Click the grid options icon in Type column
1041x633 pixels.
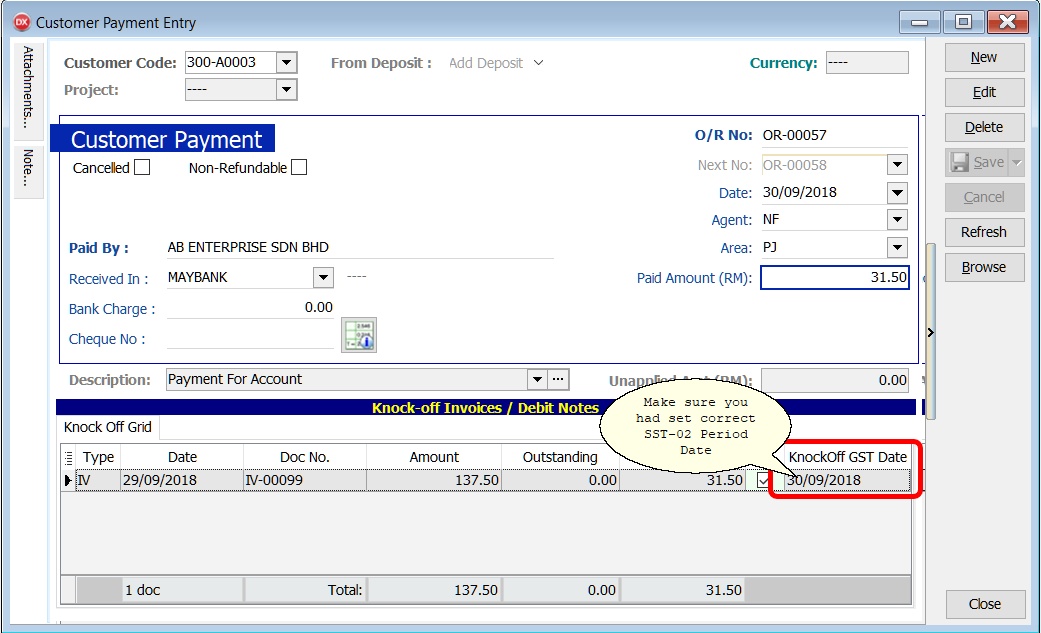(x=67, y=456)
